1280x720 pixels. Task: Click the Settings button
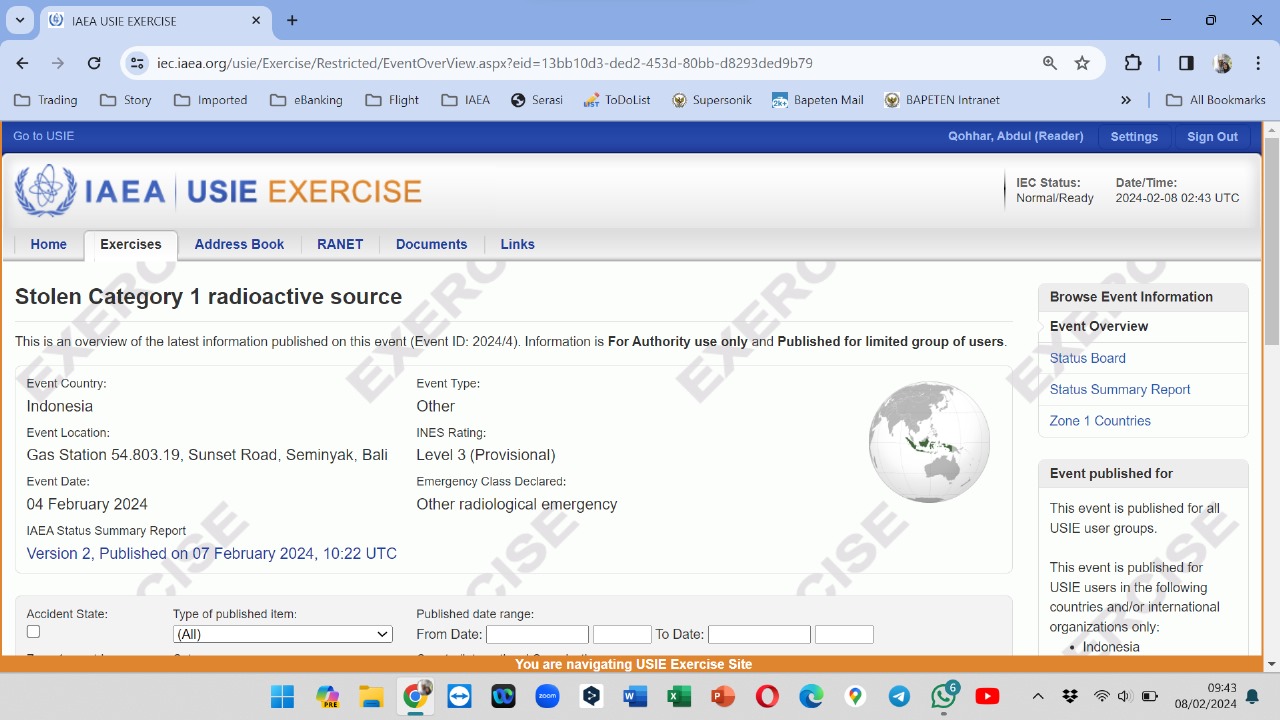(x=1134, y=137)
